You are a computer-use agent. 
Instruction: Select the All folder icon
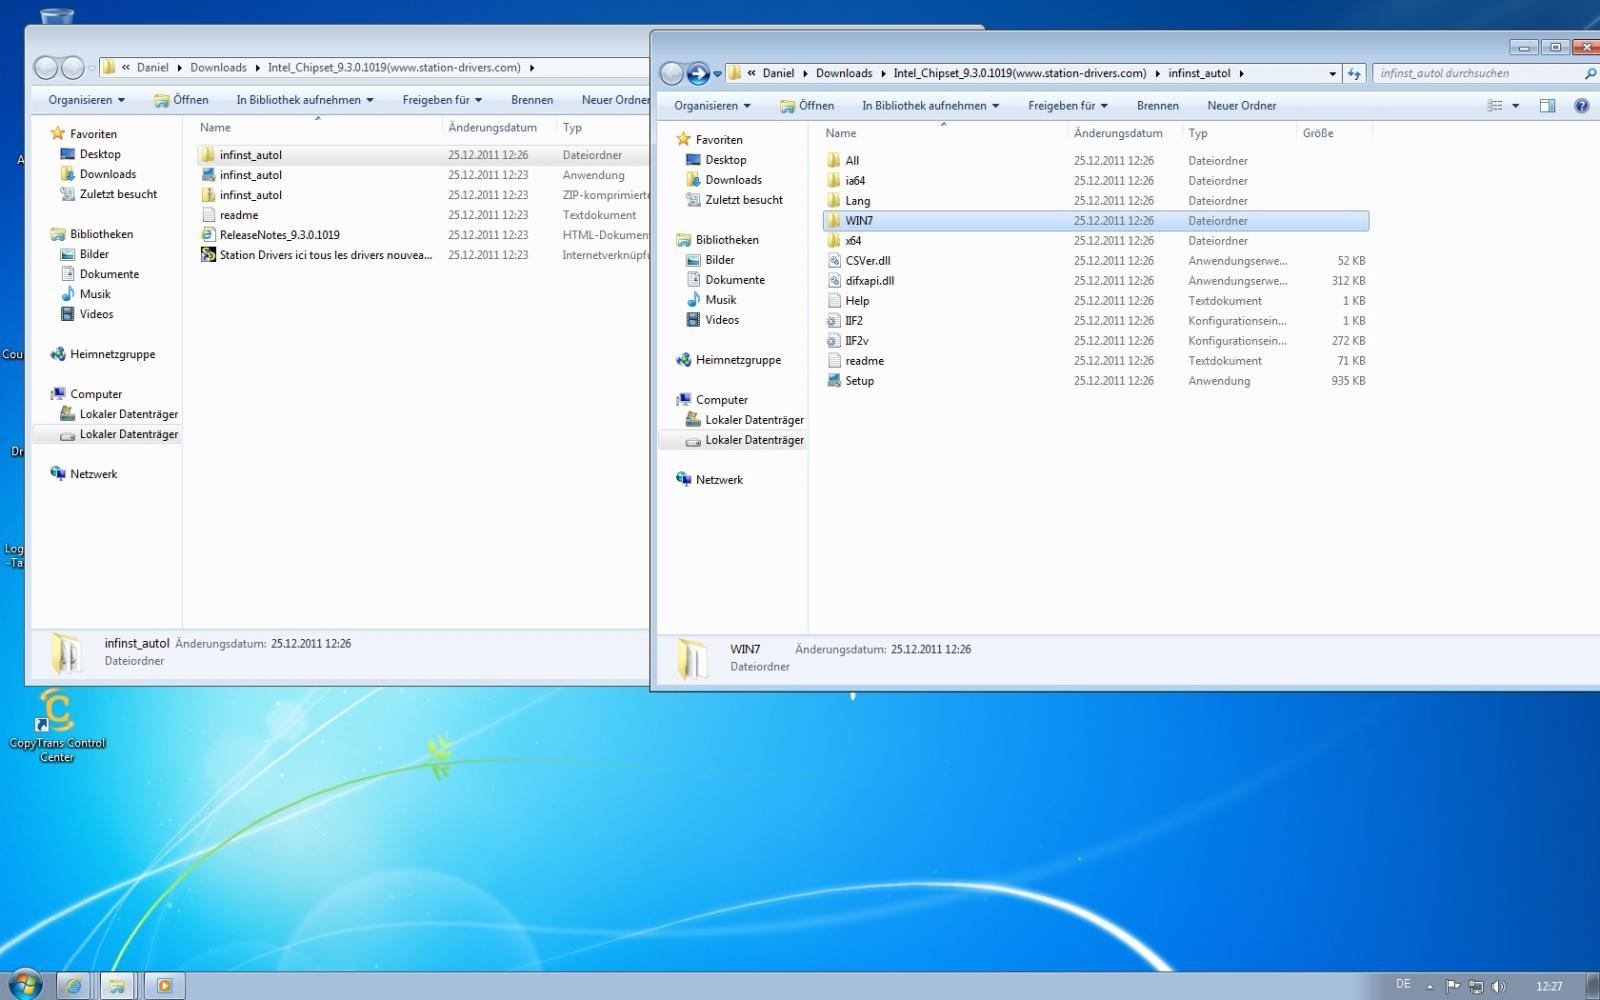point(834,160)
